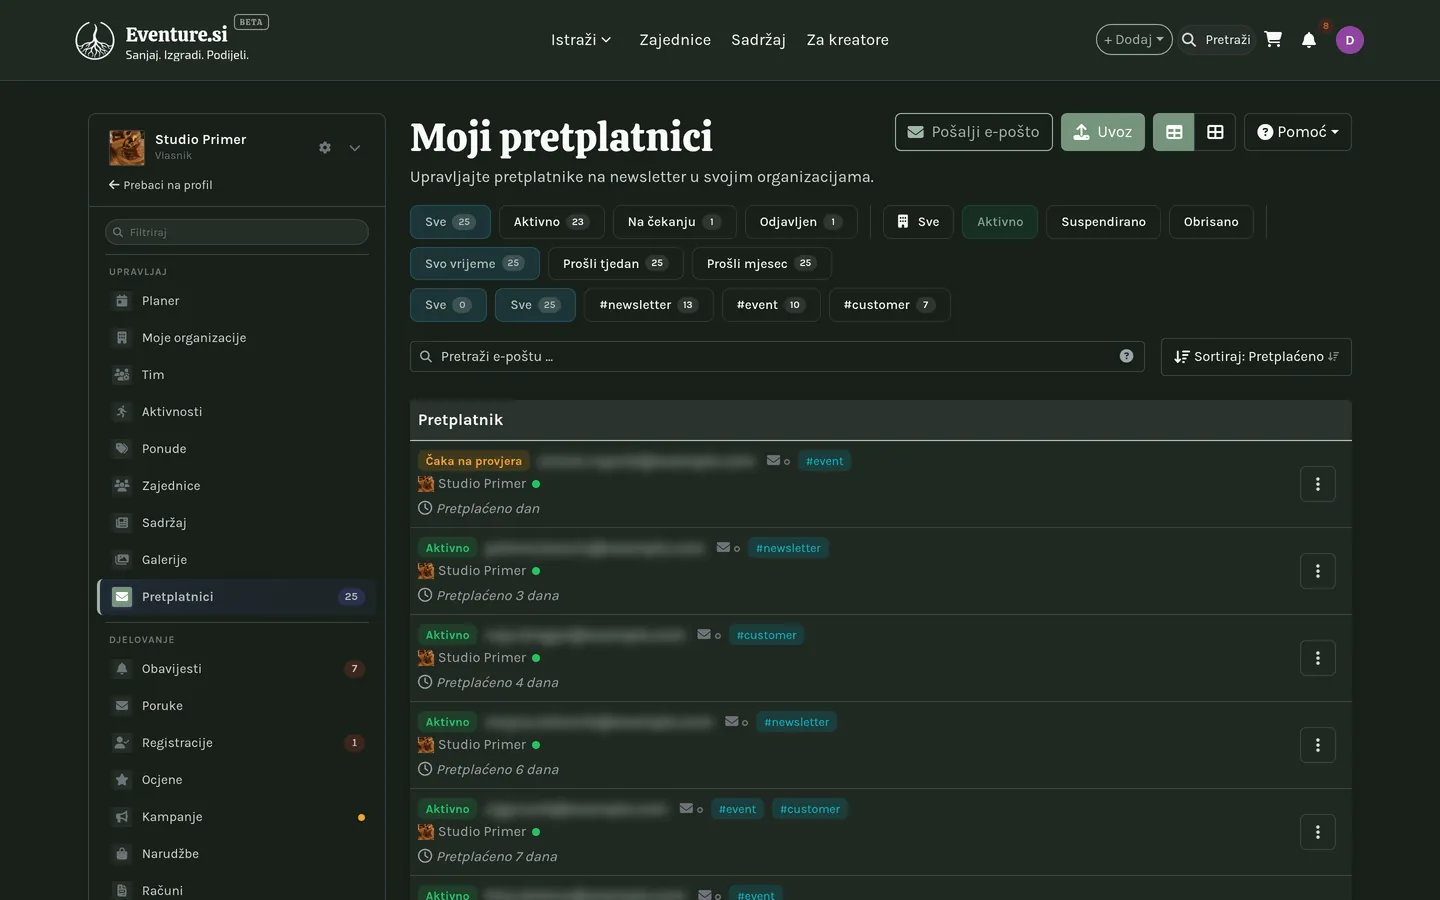The image size is (1440, 900).
Task: Click Prebaci na profil link
Action: pyautogui.click(x=160, y=185)
